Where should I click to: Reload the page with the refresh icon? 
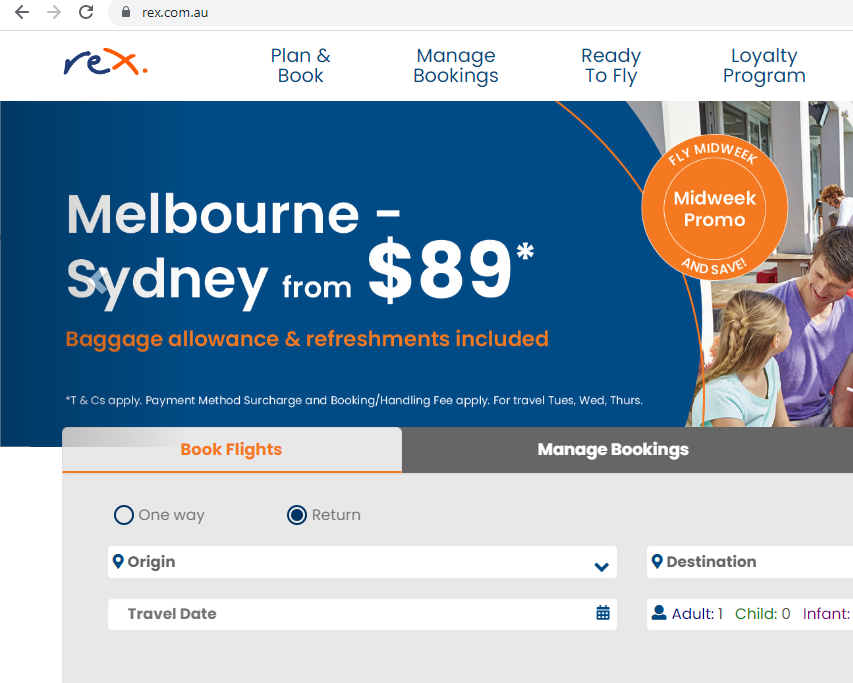pos(86,12)
